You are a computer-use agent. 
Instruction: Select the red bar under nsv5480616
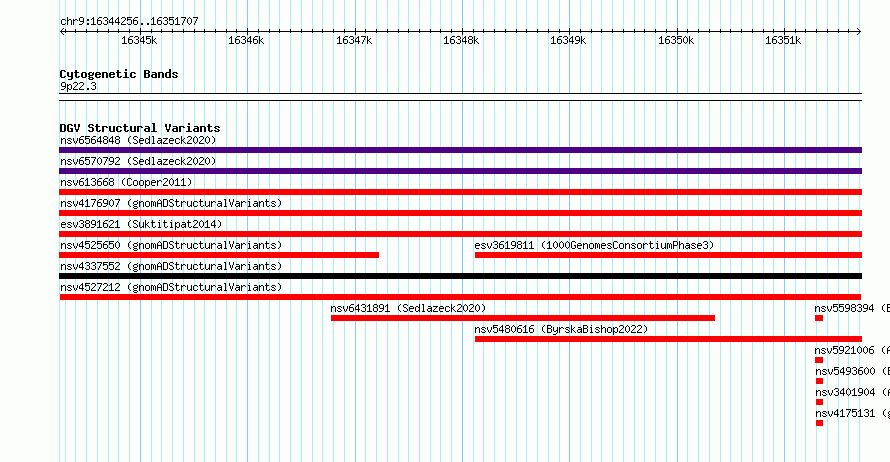pyautogui.click(x=668, y=339)
